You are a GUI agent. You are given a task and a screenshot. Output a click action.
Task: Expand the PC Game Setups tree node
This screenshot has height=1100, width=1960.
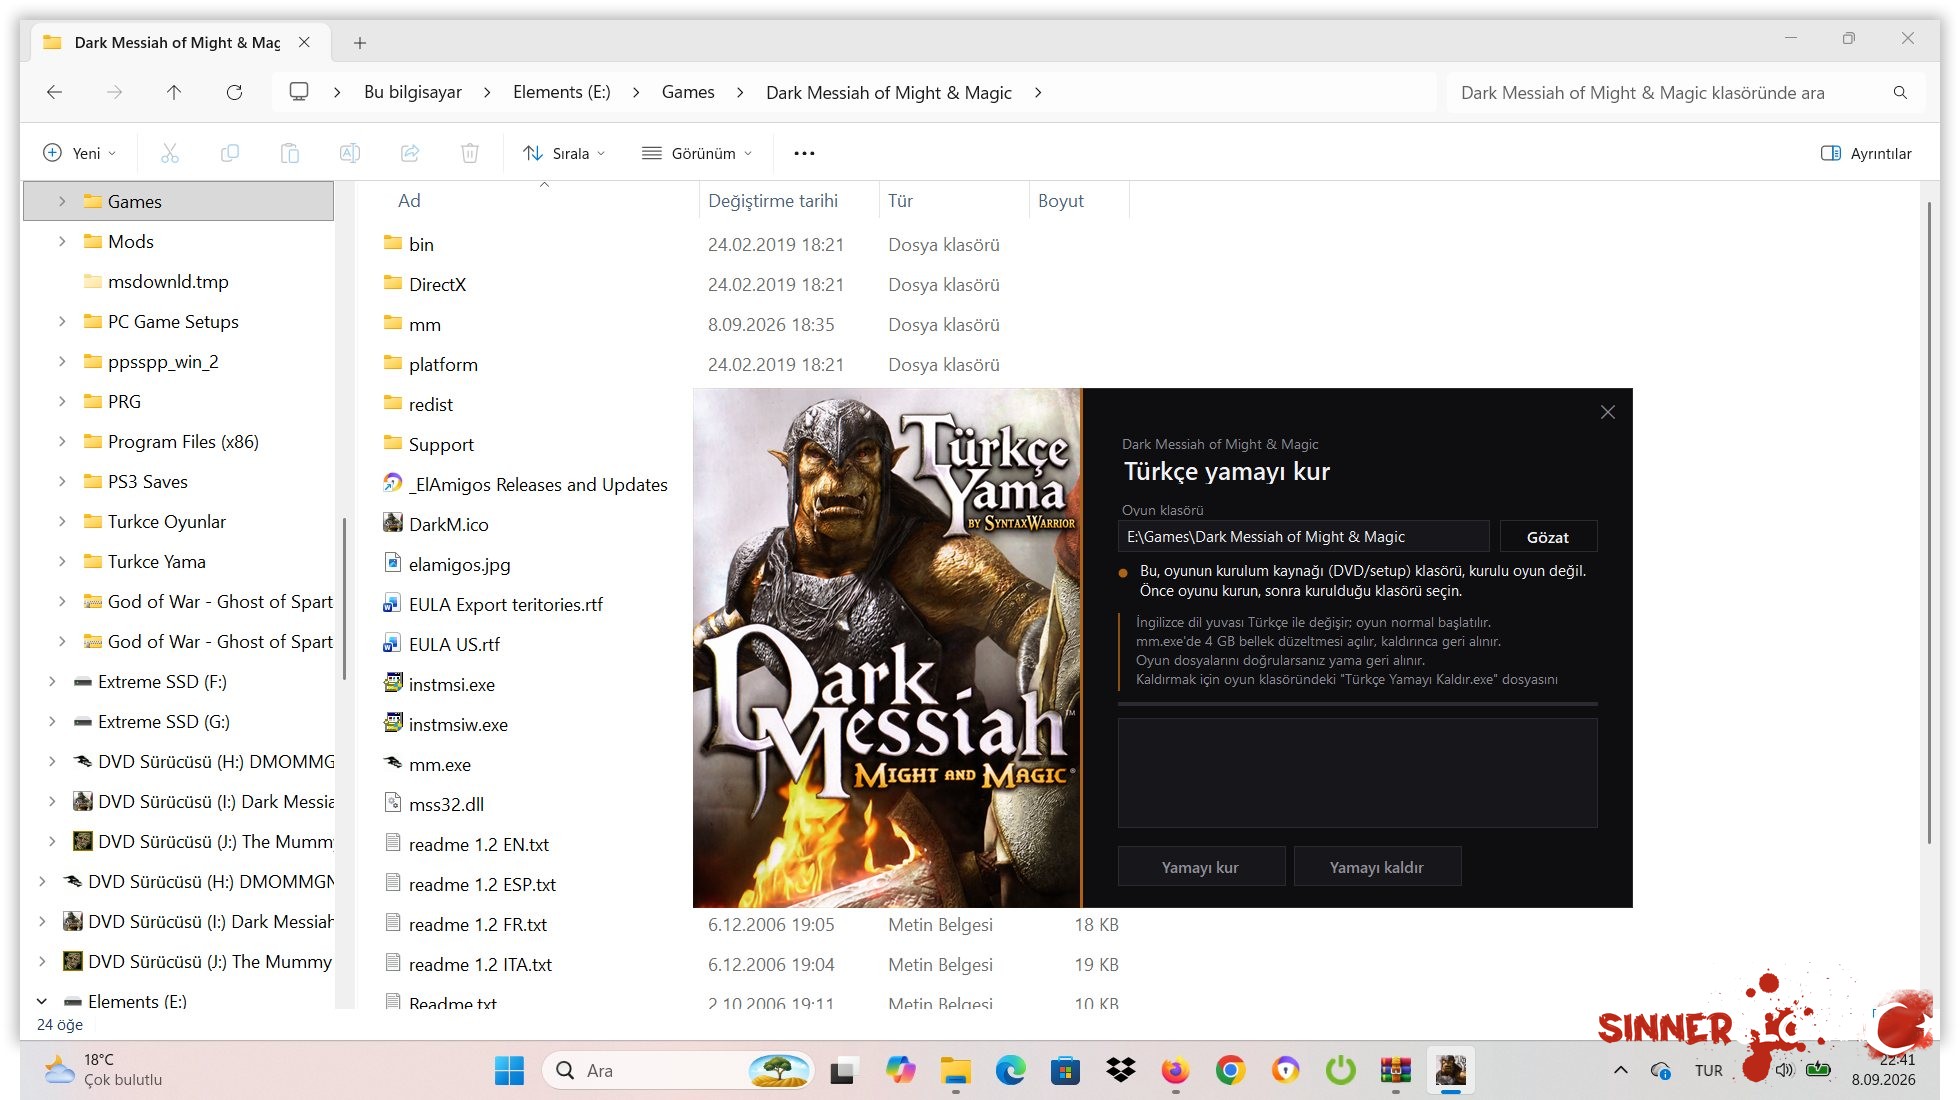(x=62, y=321)
